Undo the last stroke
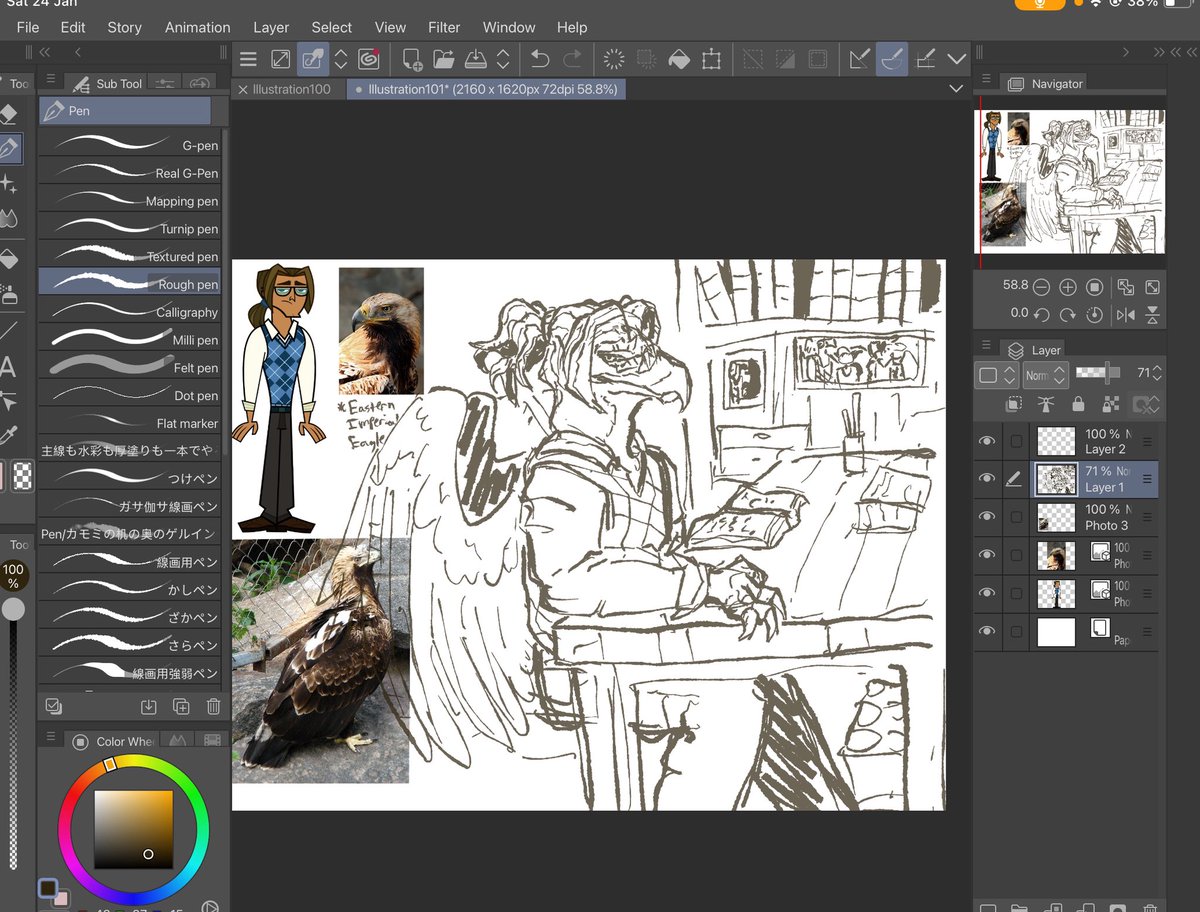The image size is (1200, 912). pyautogui.click(x=540, y=60)
